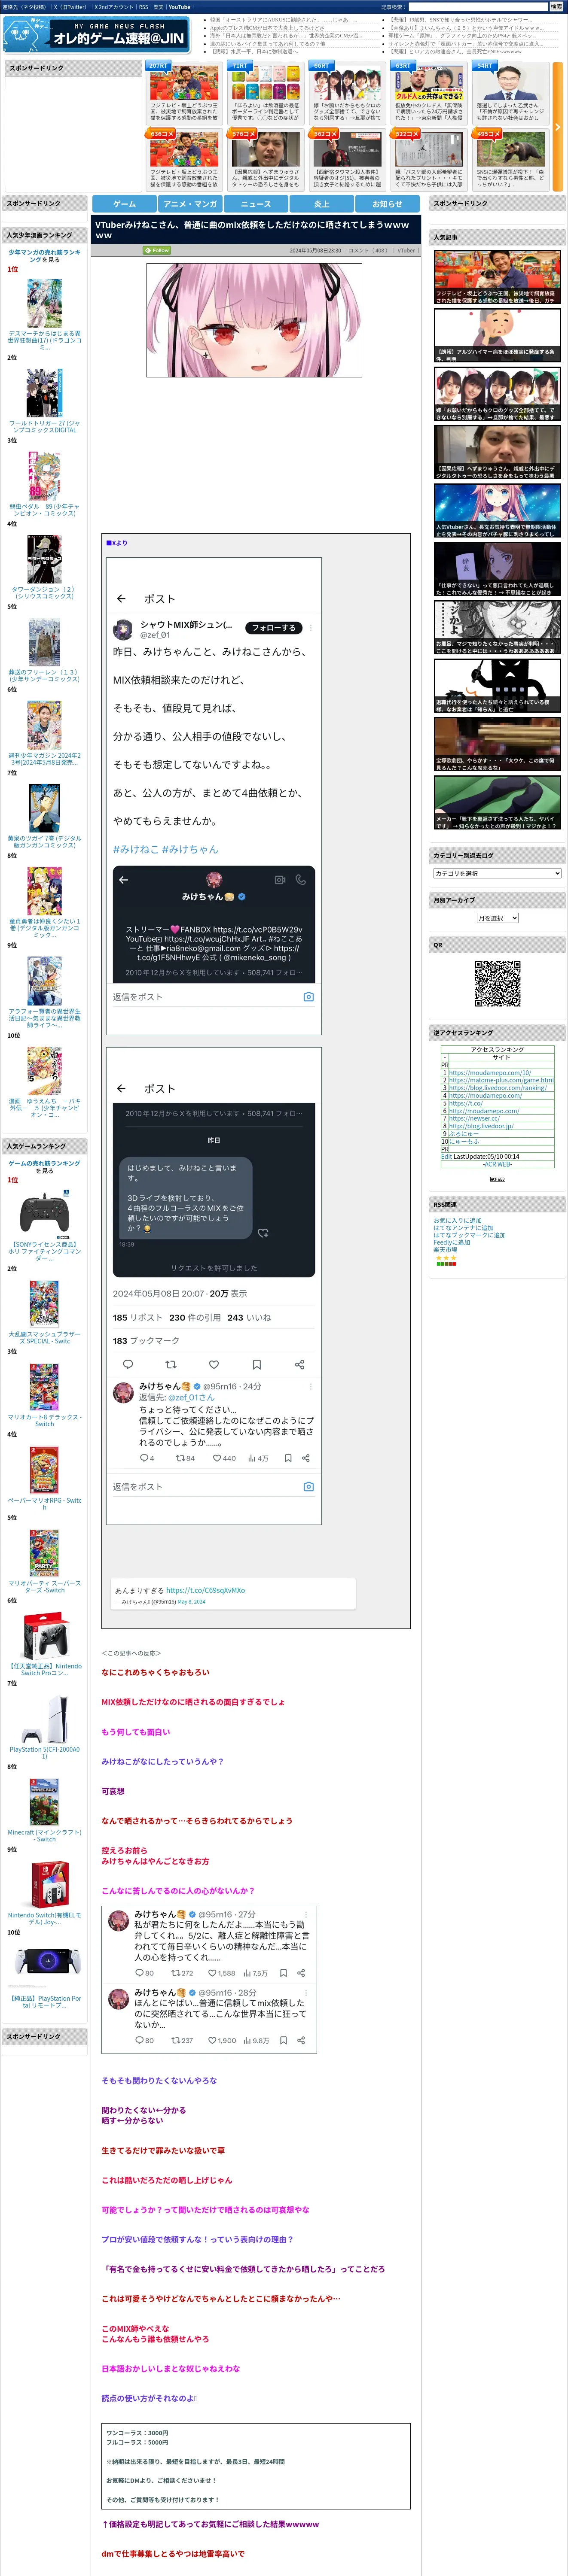Click the newser.cc ranking link

(x=473, y=1119)
